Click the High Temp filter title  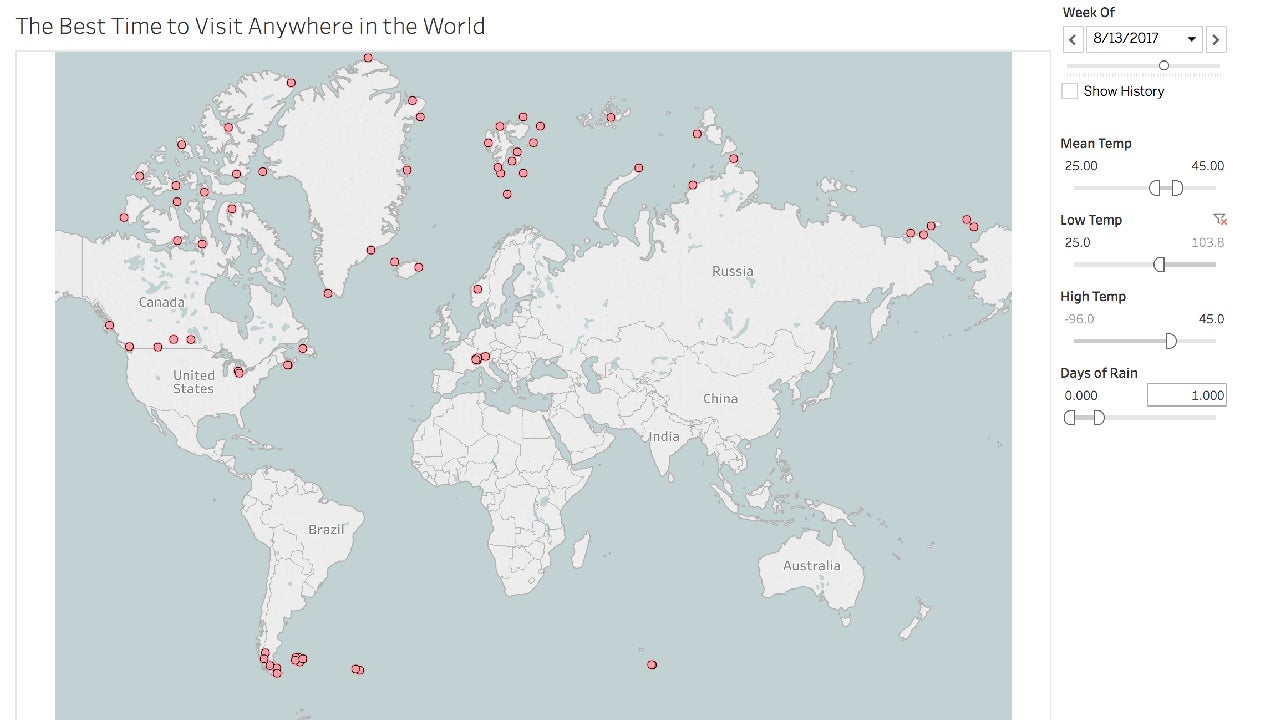pyautogui.click(x=1093, y=296)
